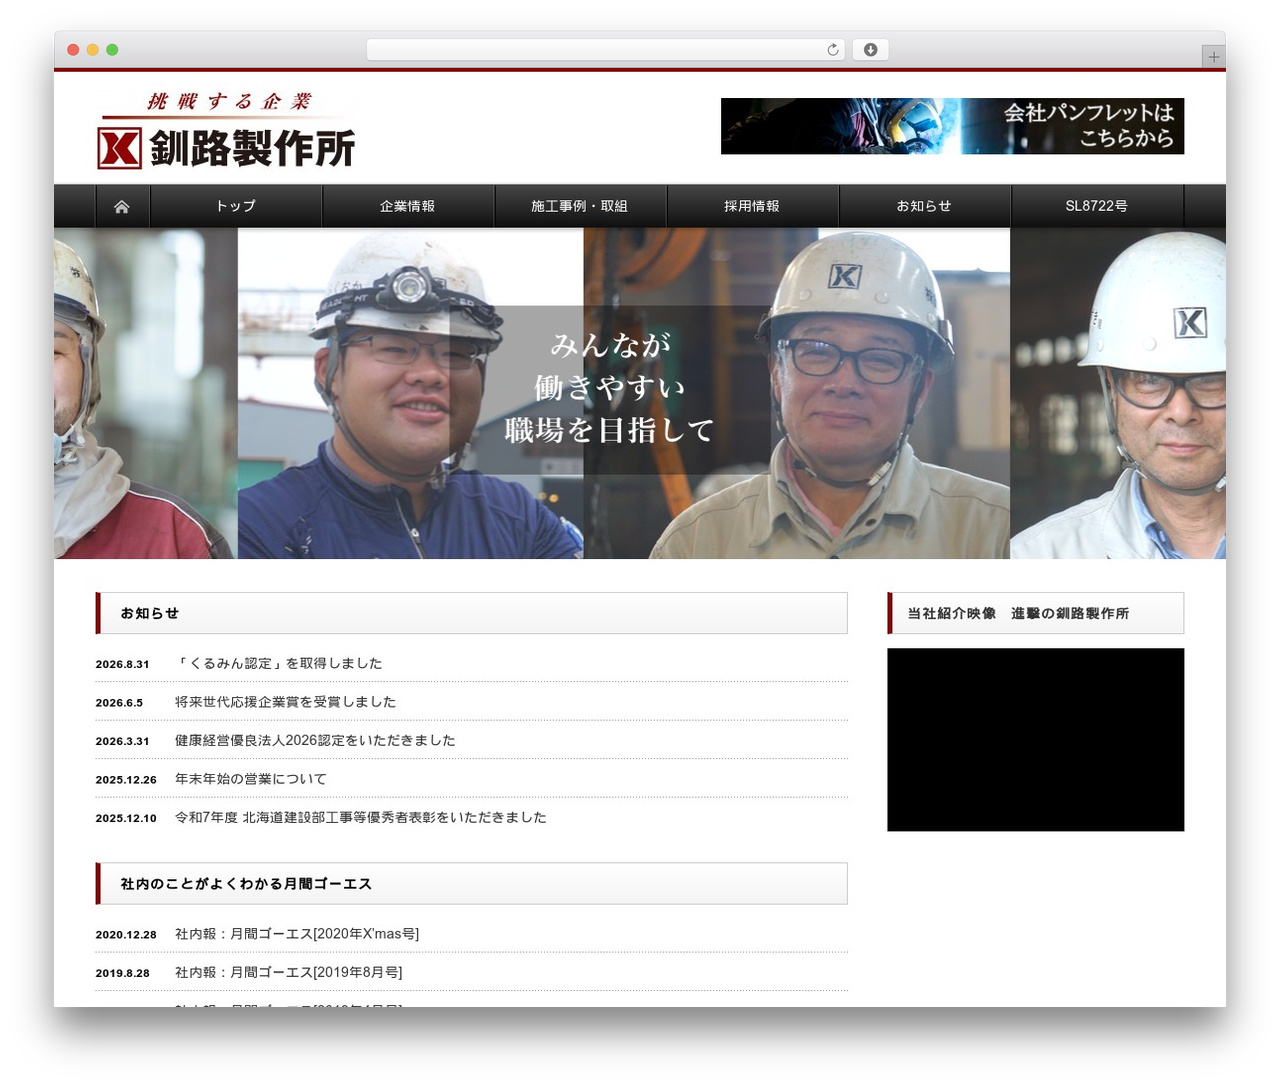Minimize the window with the yellow button
The width and height of the screenshot is (1280, 1084).
click(93, 50)
